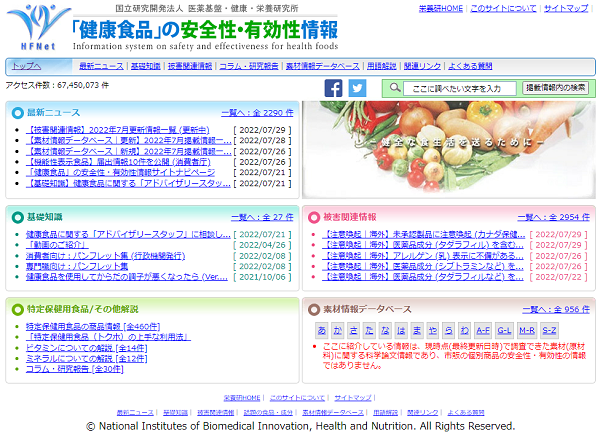Viewport: 600px width, 432px height.
Task: Select the S-Z index button
Action: [x=549, y=330]
